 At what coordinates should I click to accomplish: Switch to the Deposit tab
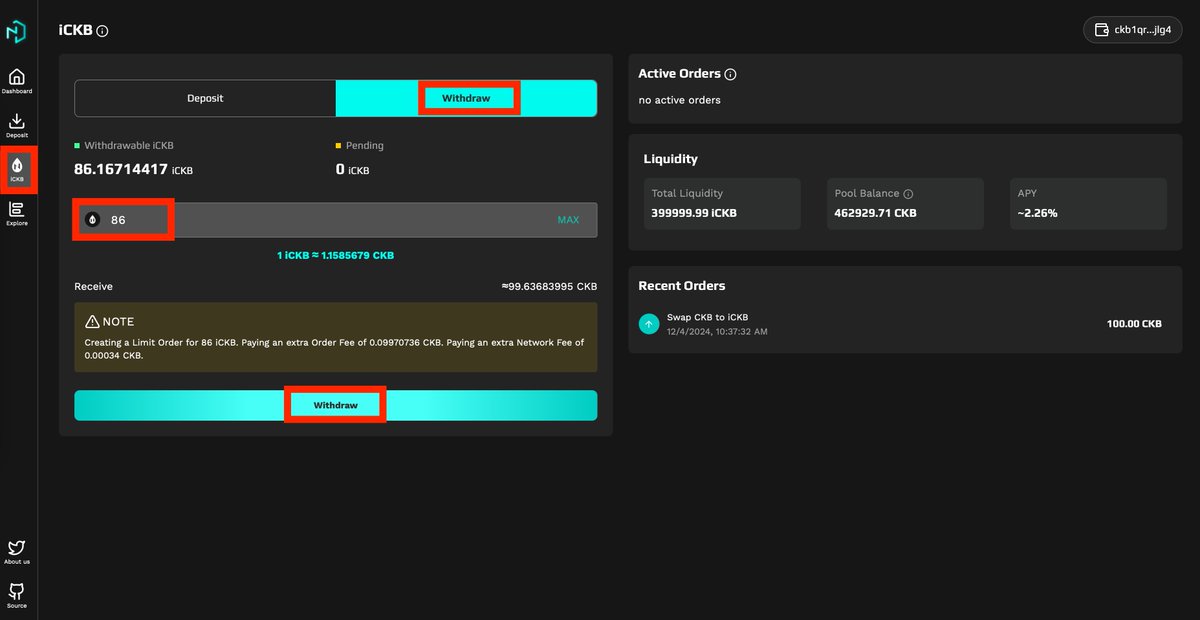(x=205, y=97)
